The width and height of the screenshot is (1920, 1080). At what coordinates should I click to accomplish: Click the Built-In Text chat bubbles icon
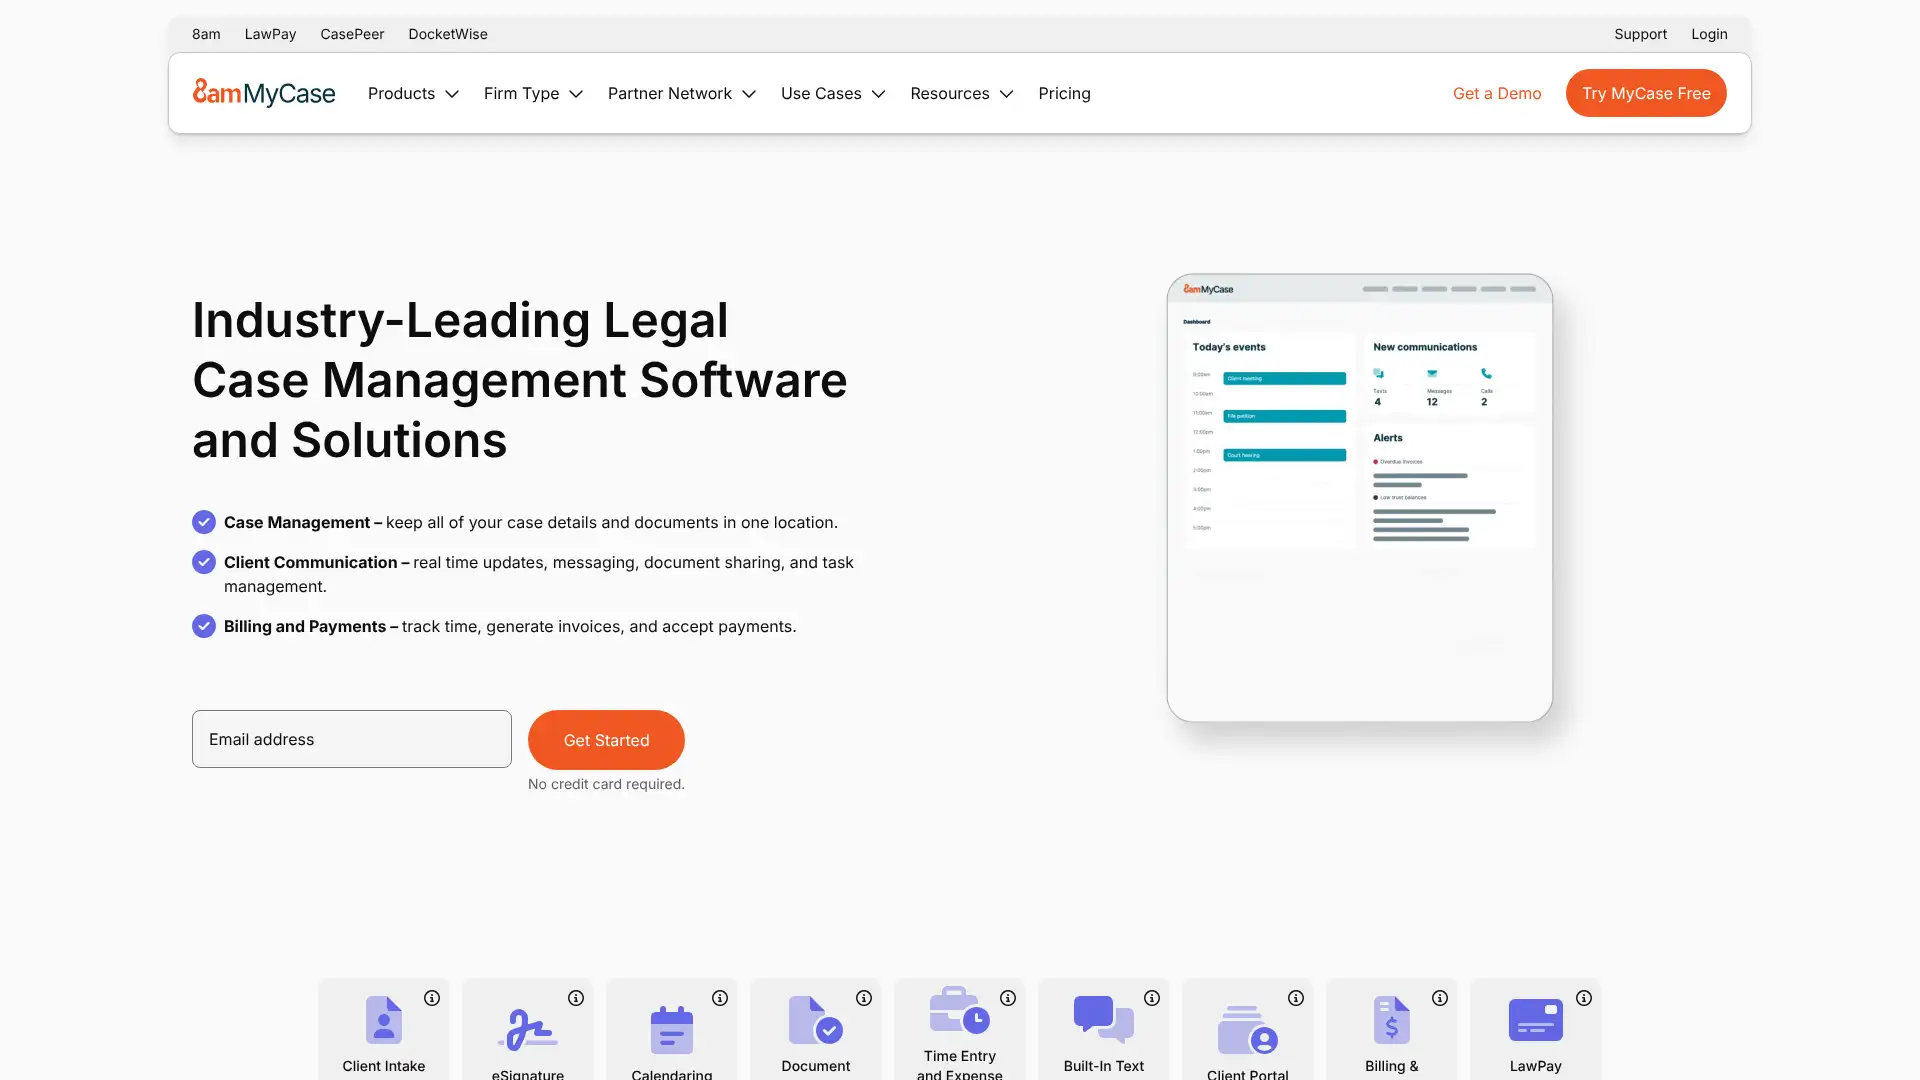tap(1103, 1020)
